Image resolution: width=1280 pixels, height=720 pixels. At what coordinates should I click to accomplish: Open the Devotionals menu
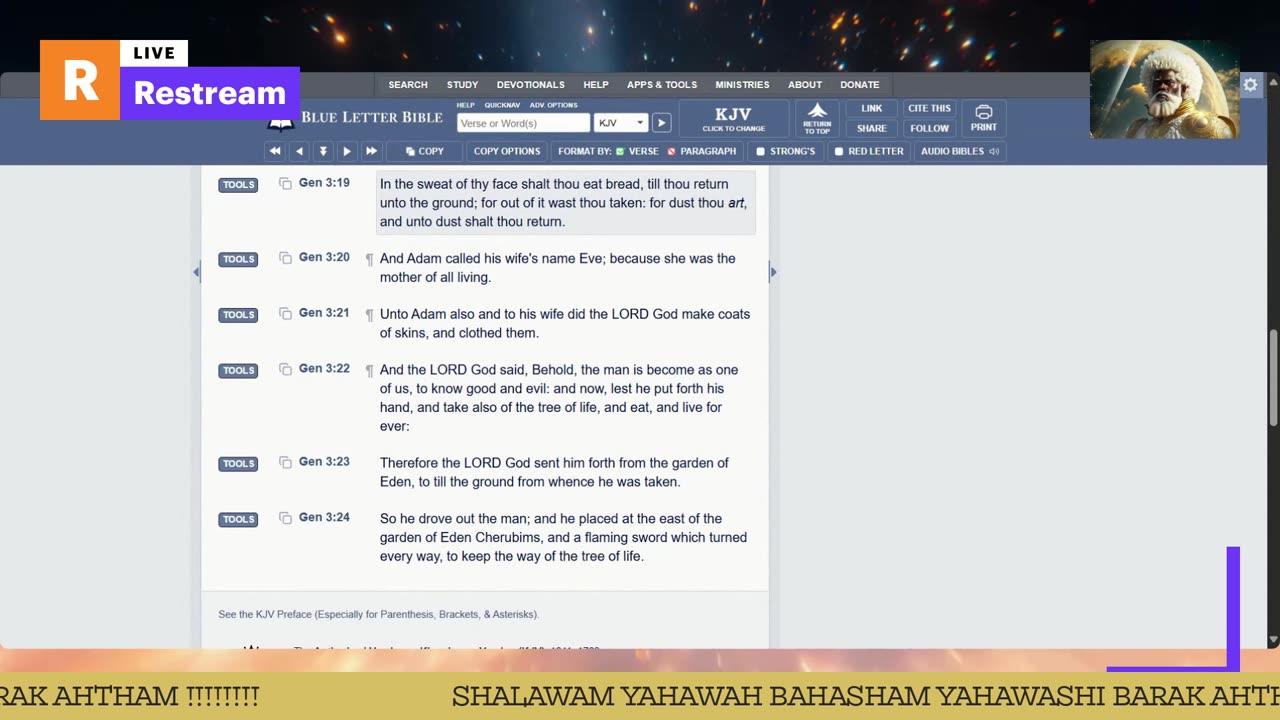[531, 85]
